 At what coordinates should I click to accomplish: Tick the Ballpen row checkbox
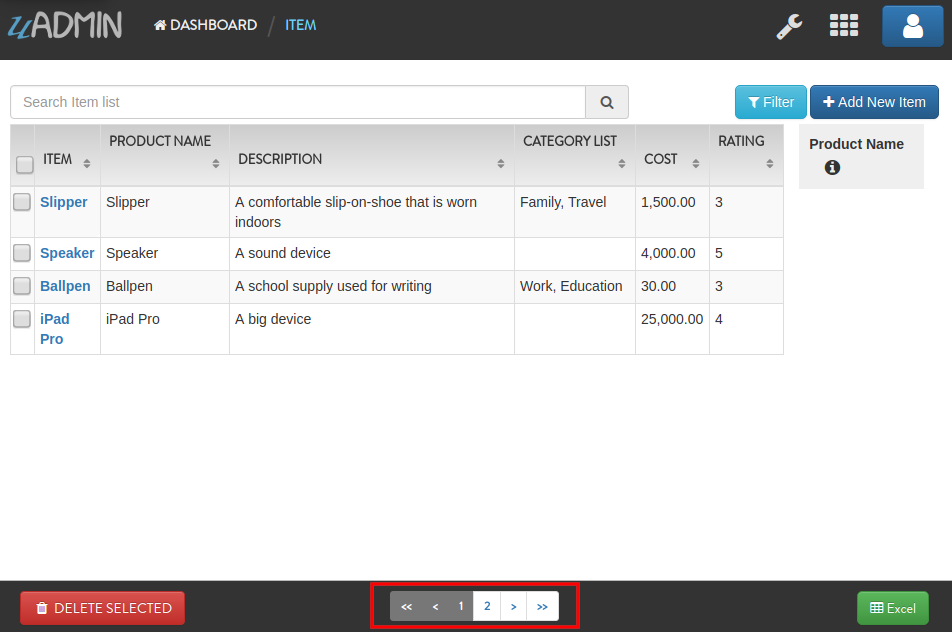[x=22, y=285]
